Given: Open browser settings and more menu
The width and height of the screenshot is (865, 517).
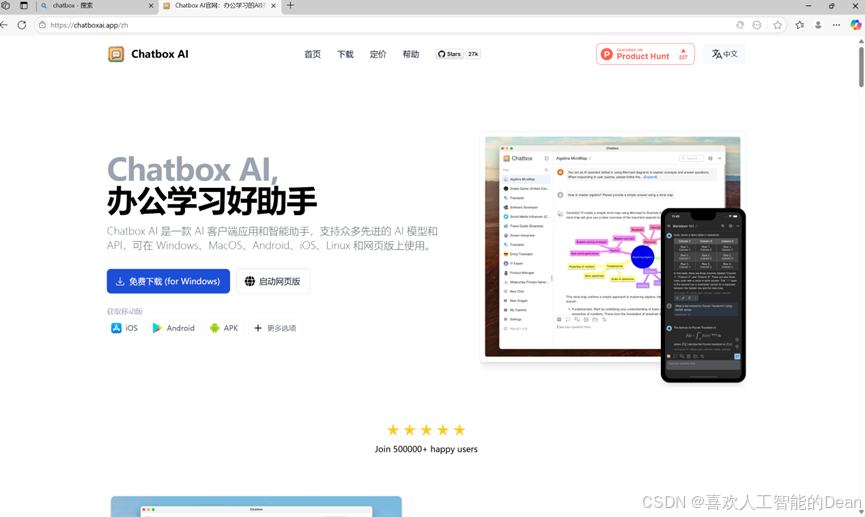Looking at the screenshot, I should [836, 25].
